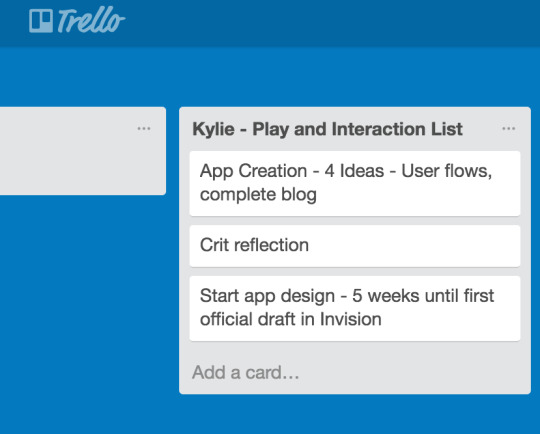Click the word 'Kylie' in the list header
540x434 pixels.
coord(214,130)
